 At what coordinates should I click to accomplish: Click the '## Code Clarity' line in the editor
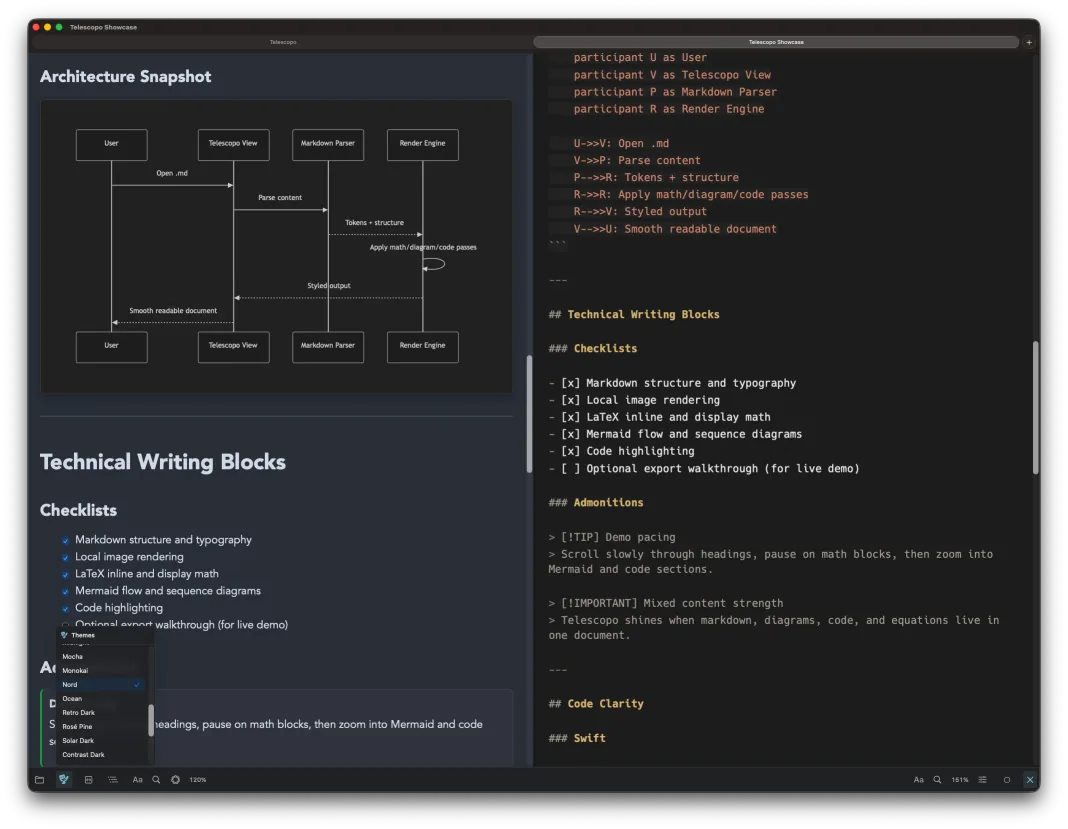596,704
